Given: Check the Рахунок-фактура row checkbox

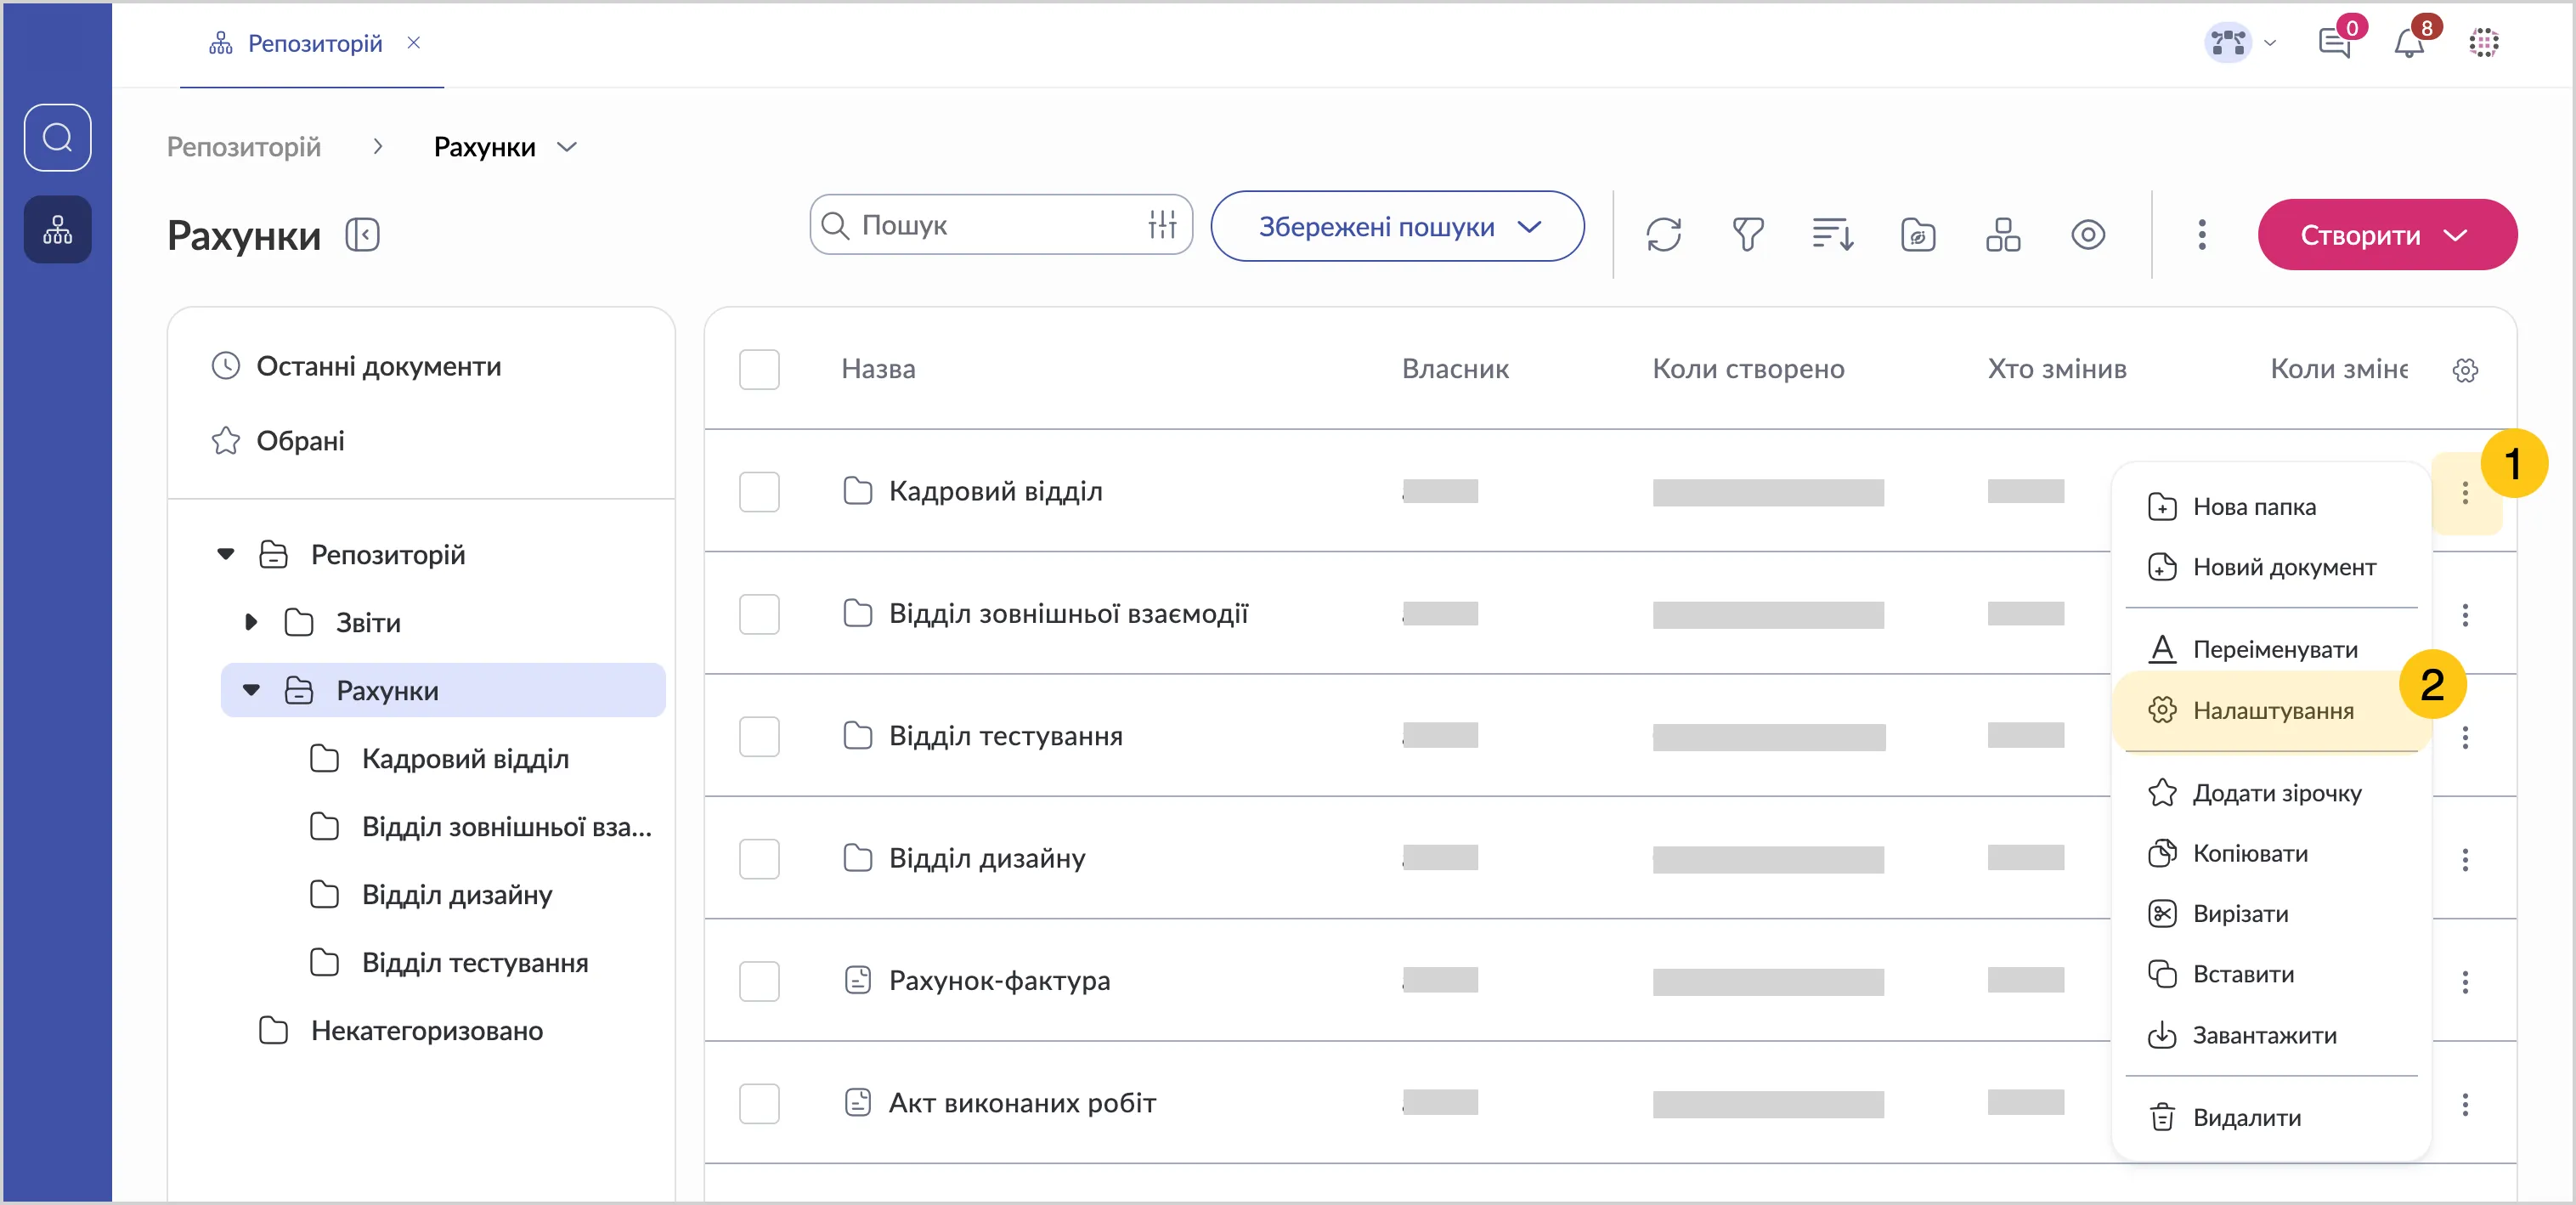Looking at the screenshot, I should tap(759, 981).
